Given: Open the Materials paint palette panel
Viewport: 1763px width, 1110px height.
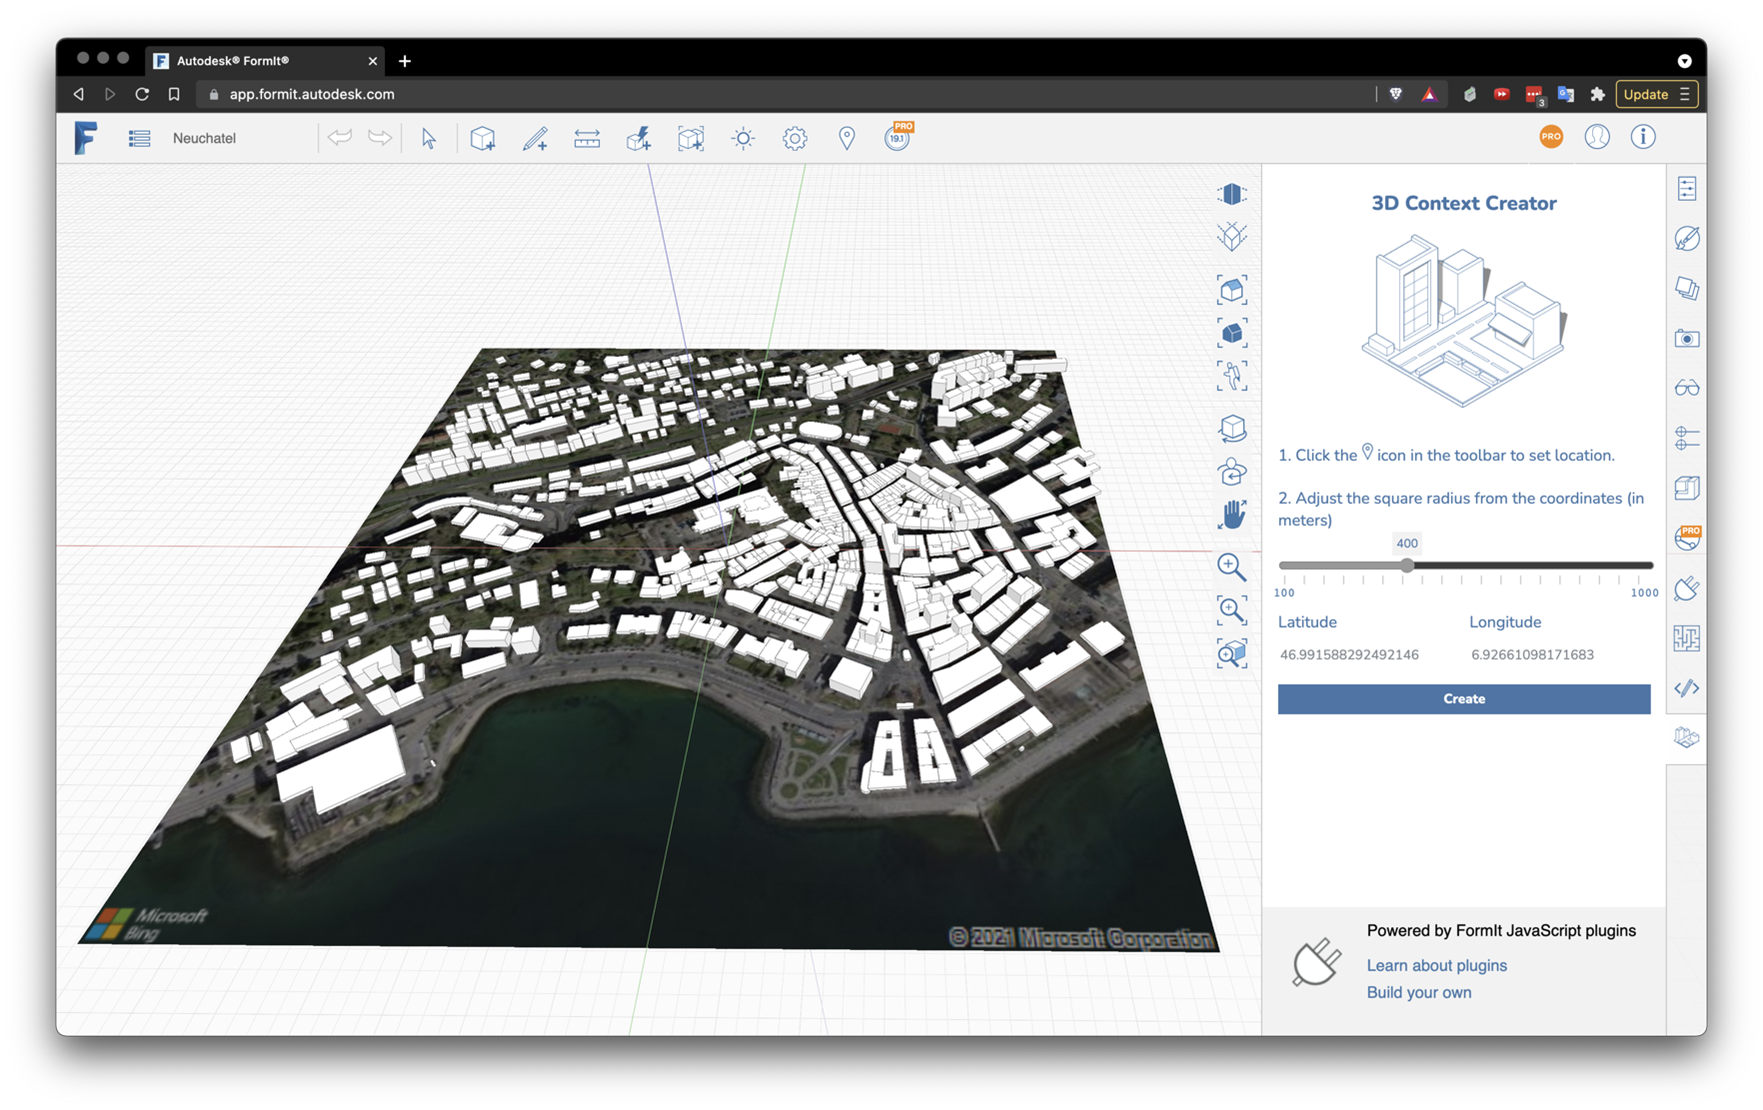Looking at the screenshot, I should [1687, 238].
